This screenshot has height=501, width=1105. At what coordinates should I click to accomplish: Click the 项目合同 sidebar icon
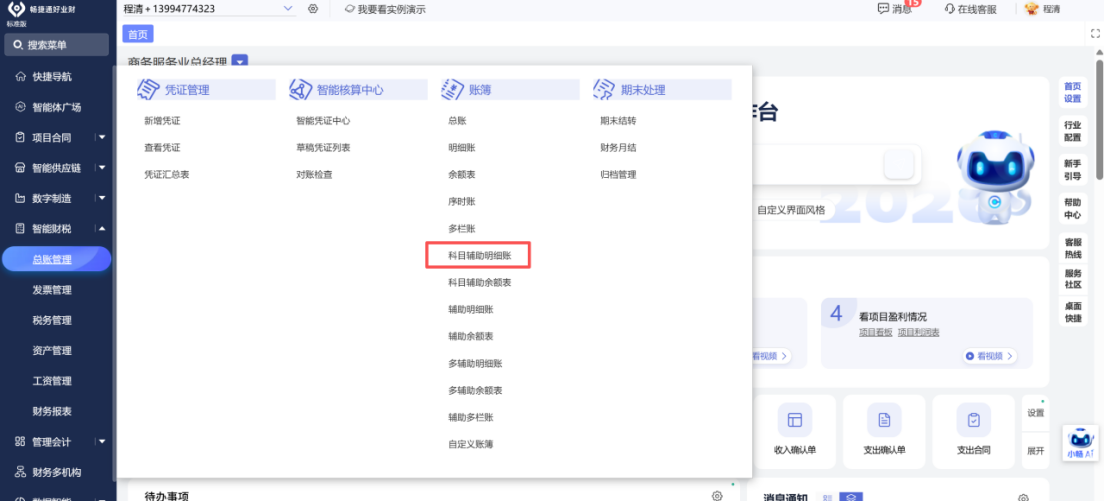20,137
